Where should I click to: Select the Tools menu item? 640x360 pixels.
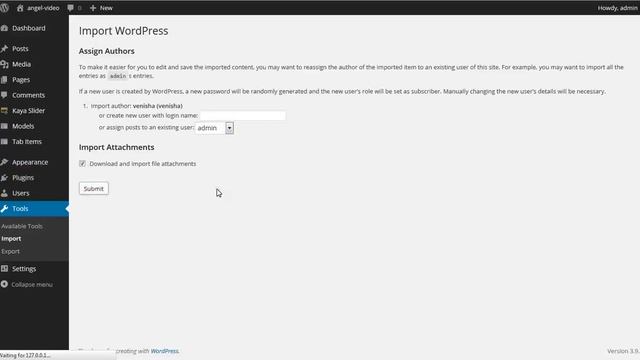tap(20, 209)
